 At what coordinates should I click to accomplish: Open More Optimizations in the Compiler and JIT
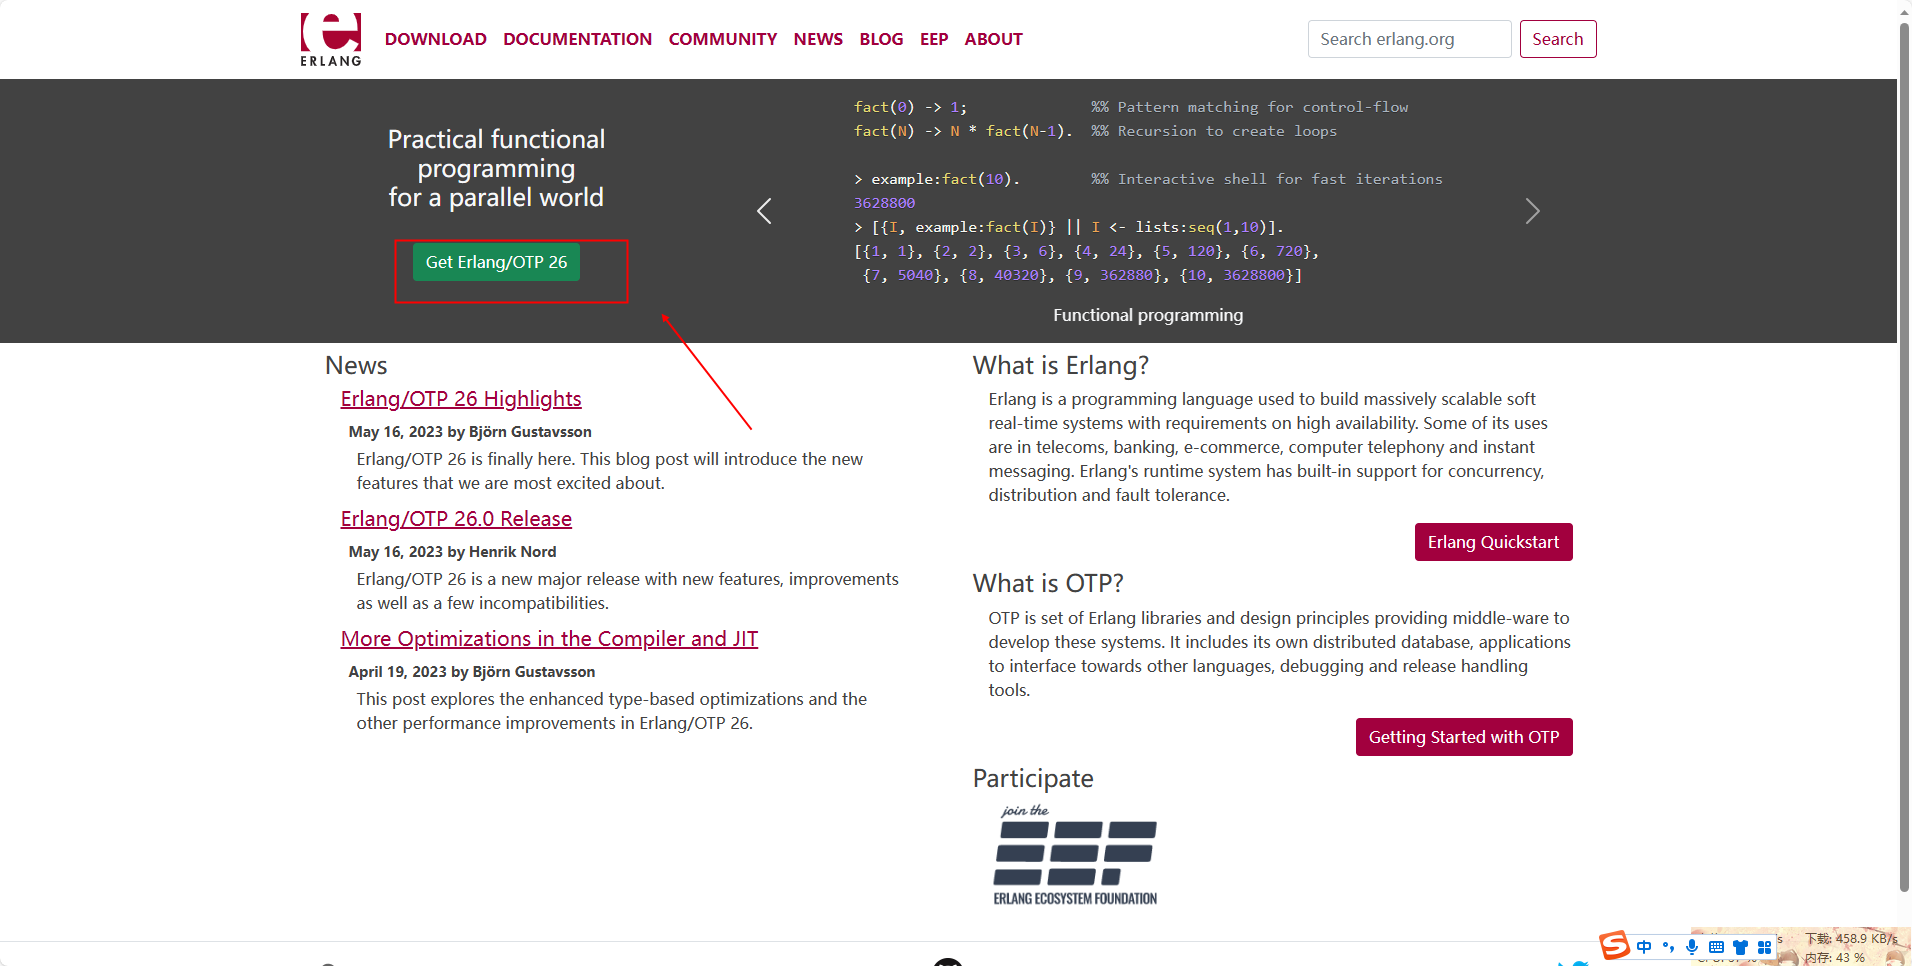549,639
